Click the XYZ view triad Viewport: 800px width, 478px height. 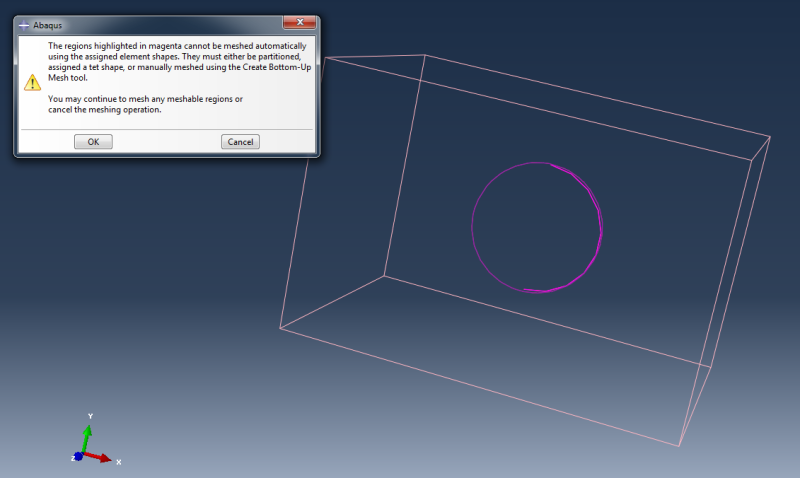[96, 440]
